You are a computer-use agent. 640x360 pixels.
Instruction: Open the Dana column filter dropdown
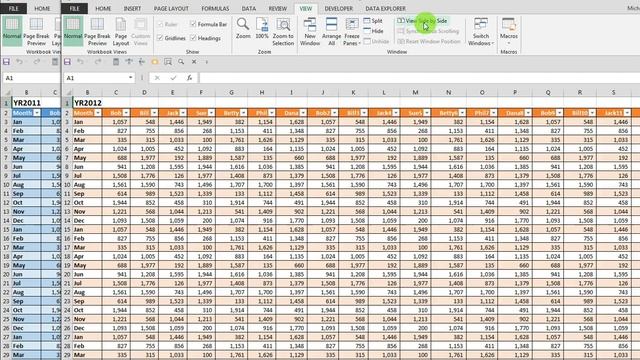(x=303, y=113)
